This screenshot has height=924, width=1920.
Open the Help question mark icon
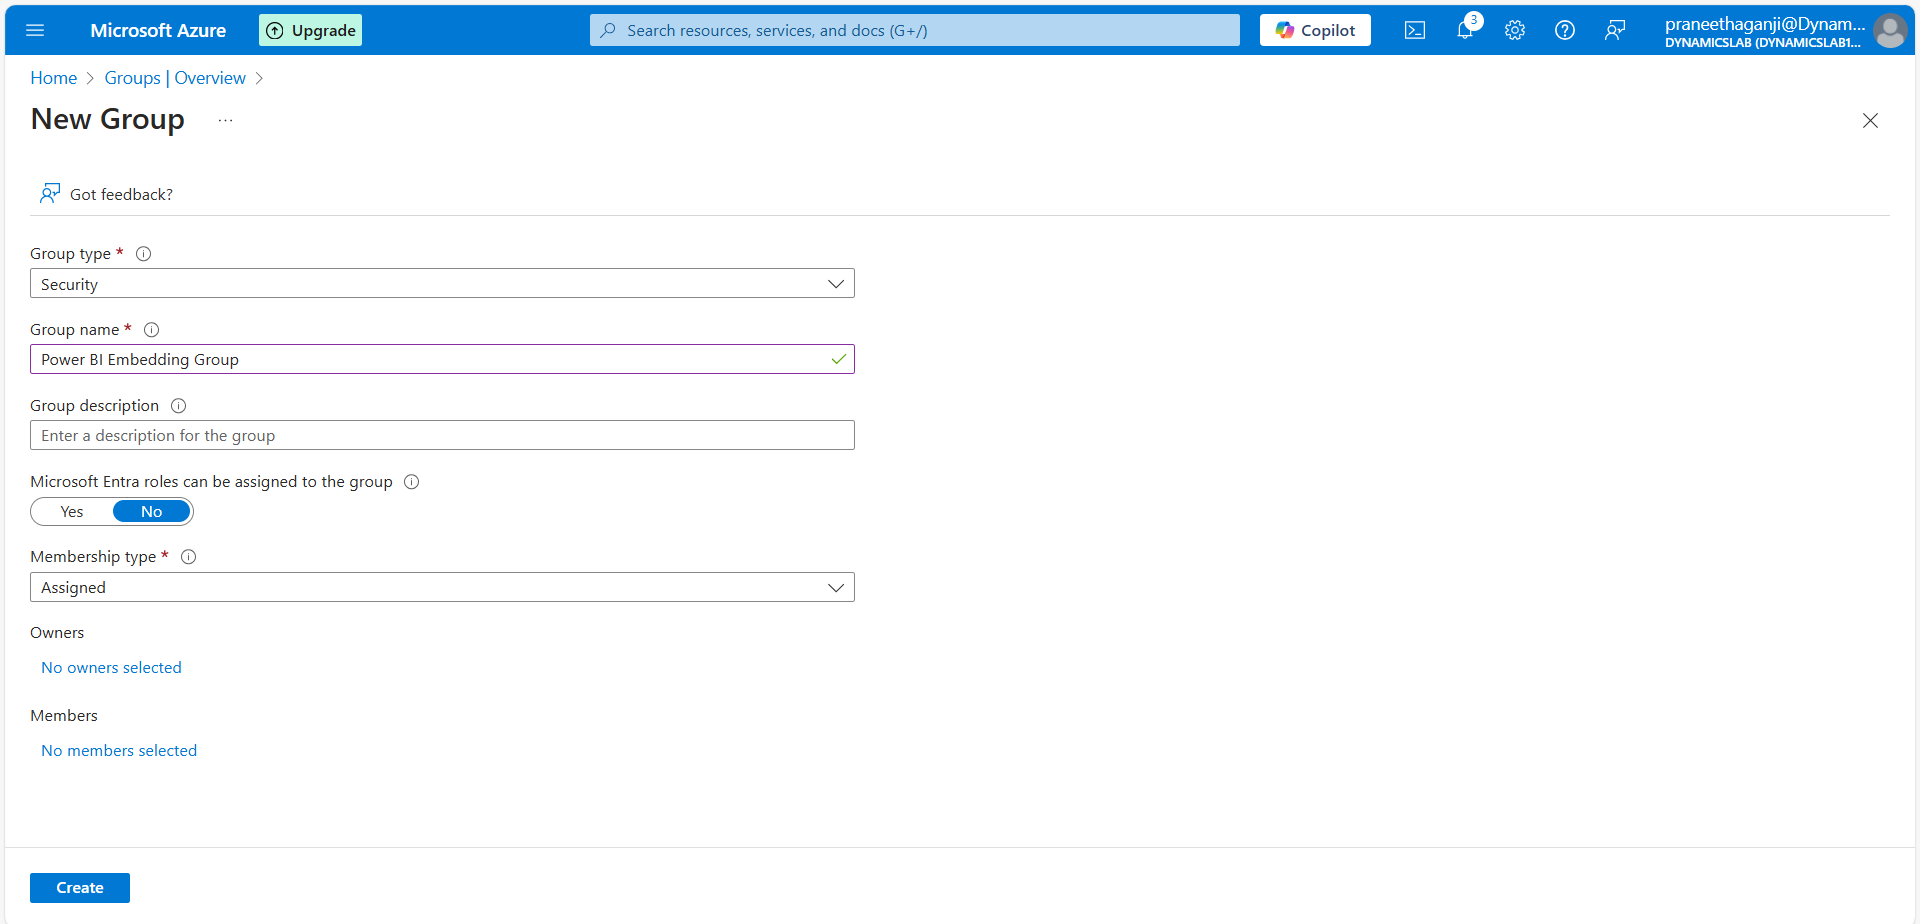point(1565,30)
